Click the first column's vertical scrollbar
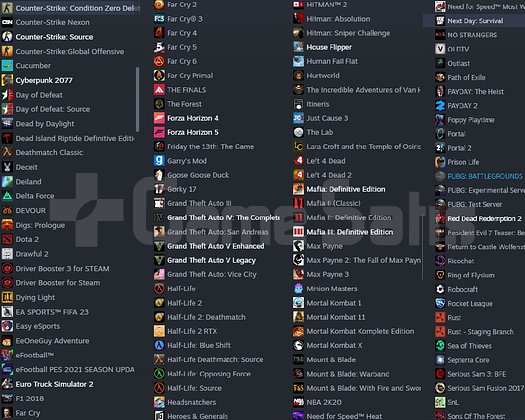The height and width of the screenshot is (420, 525). (137, 99)
